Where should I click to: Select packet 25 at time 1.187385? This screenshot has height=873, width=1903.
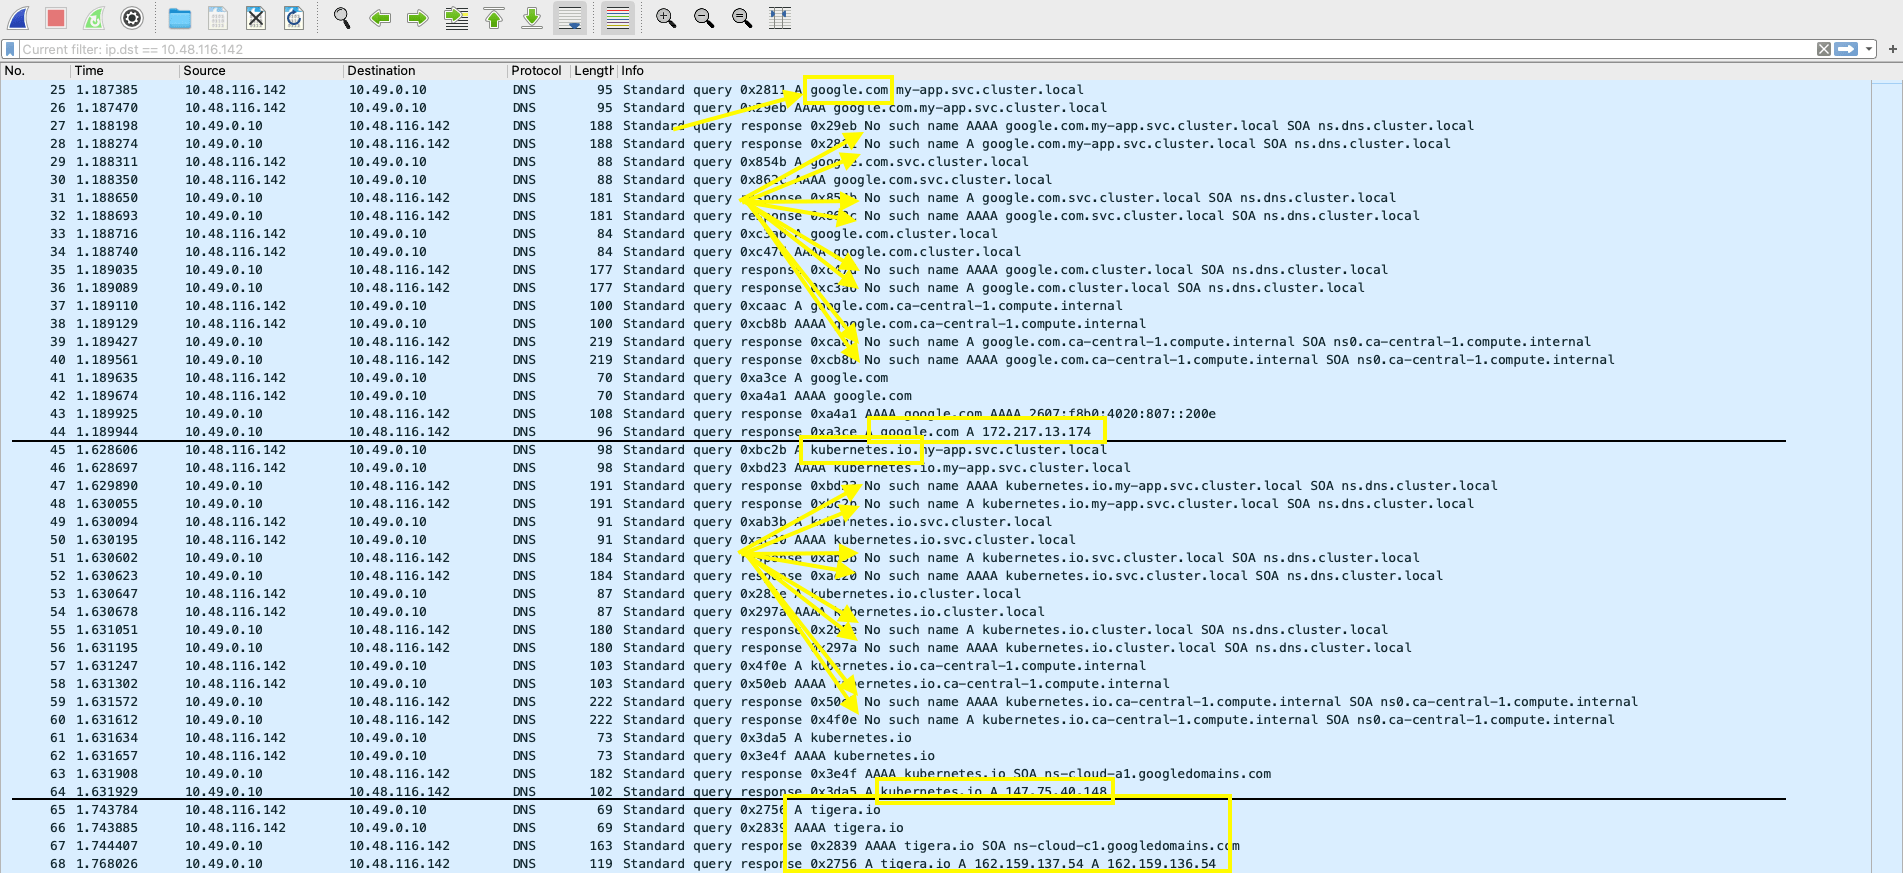tap(935, 90)
